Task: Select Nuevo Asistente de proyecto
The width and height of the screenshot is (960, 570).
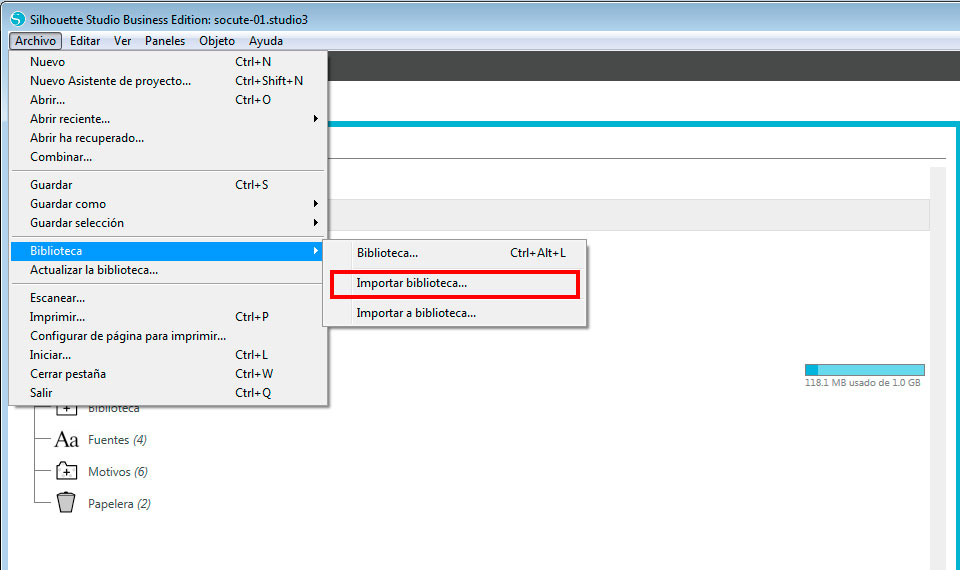Action: (x=168, y=81)
